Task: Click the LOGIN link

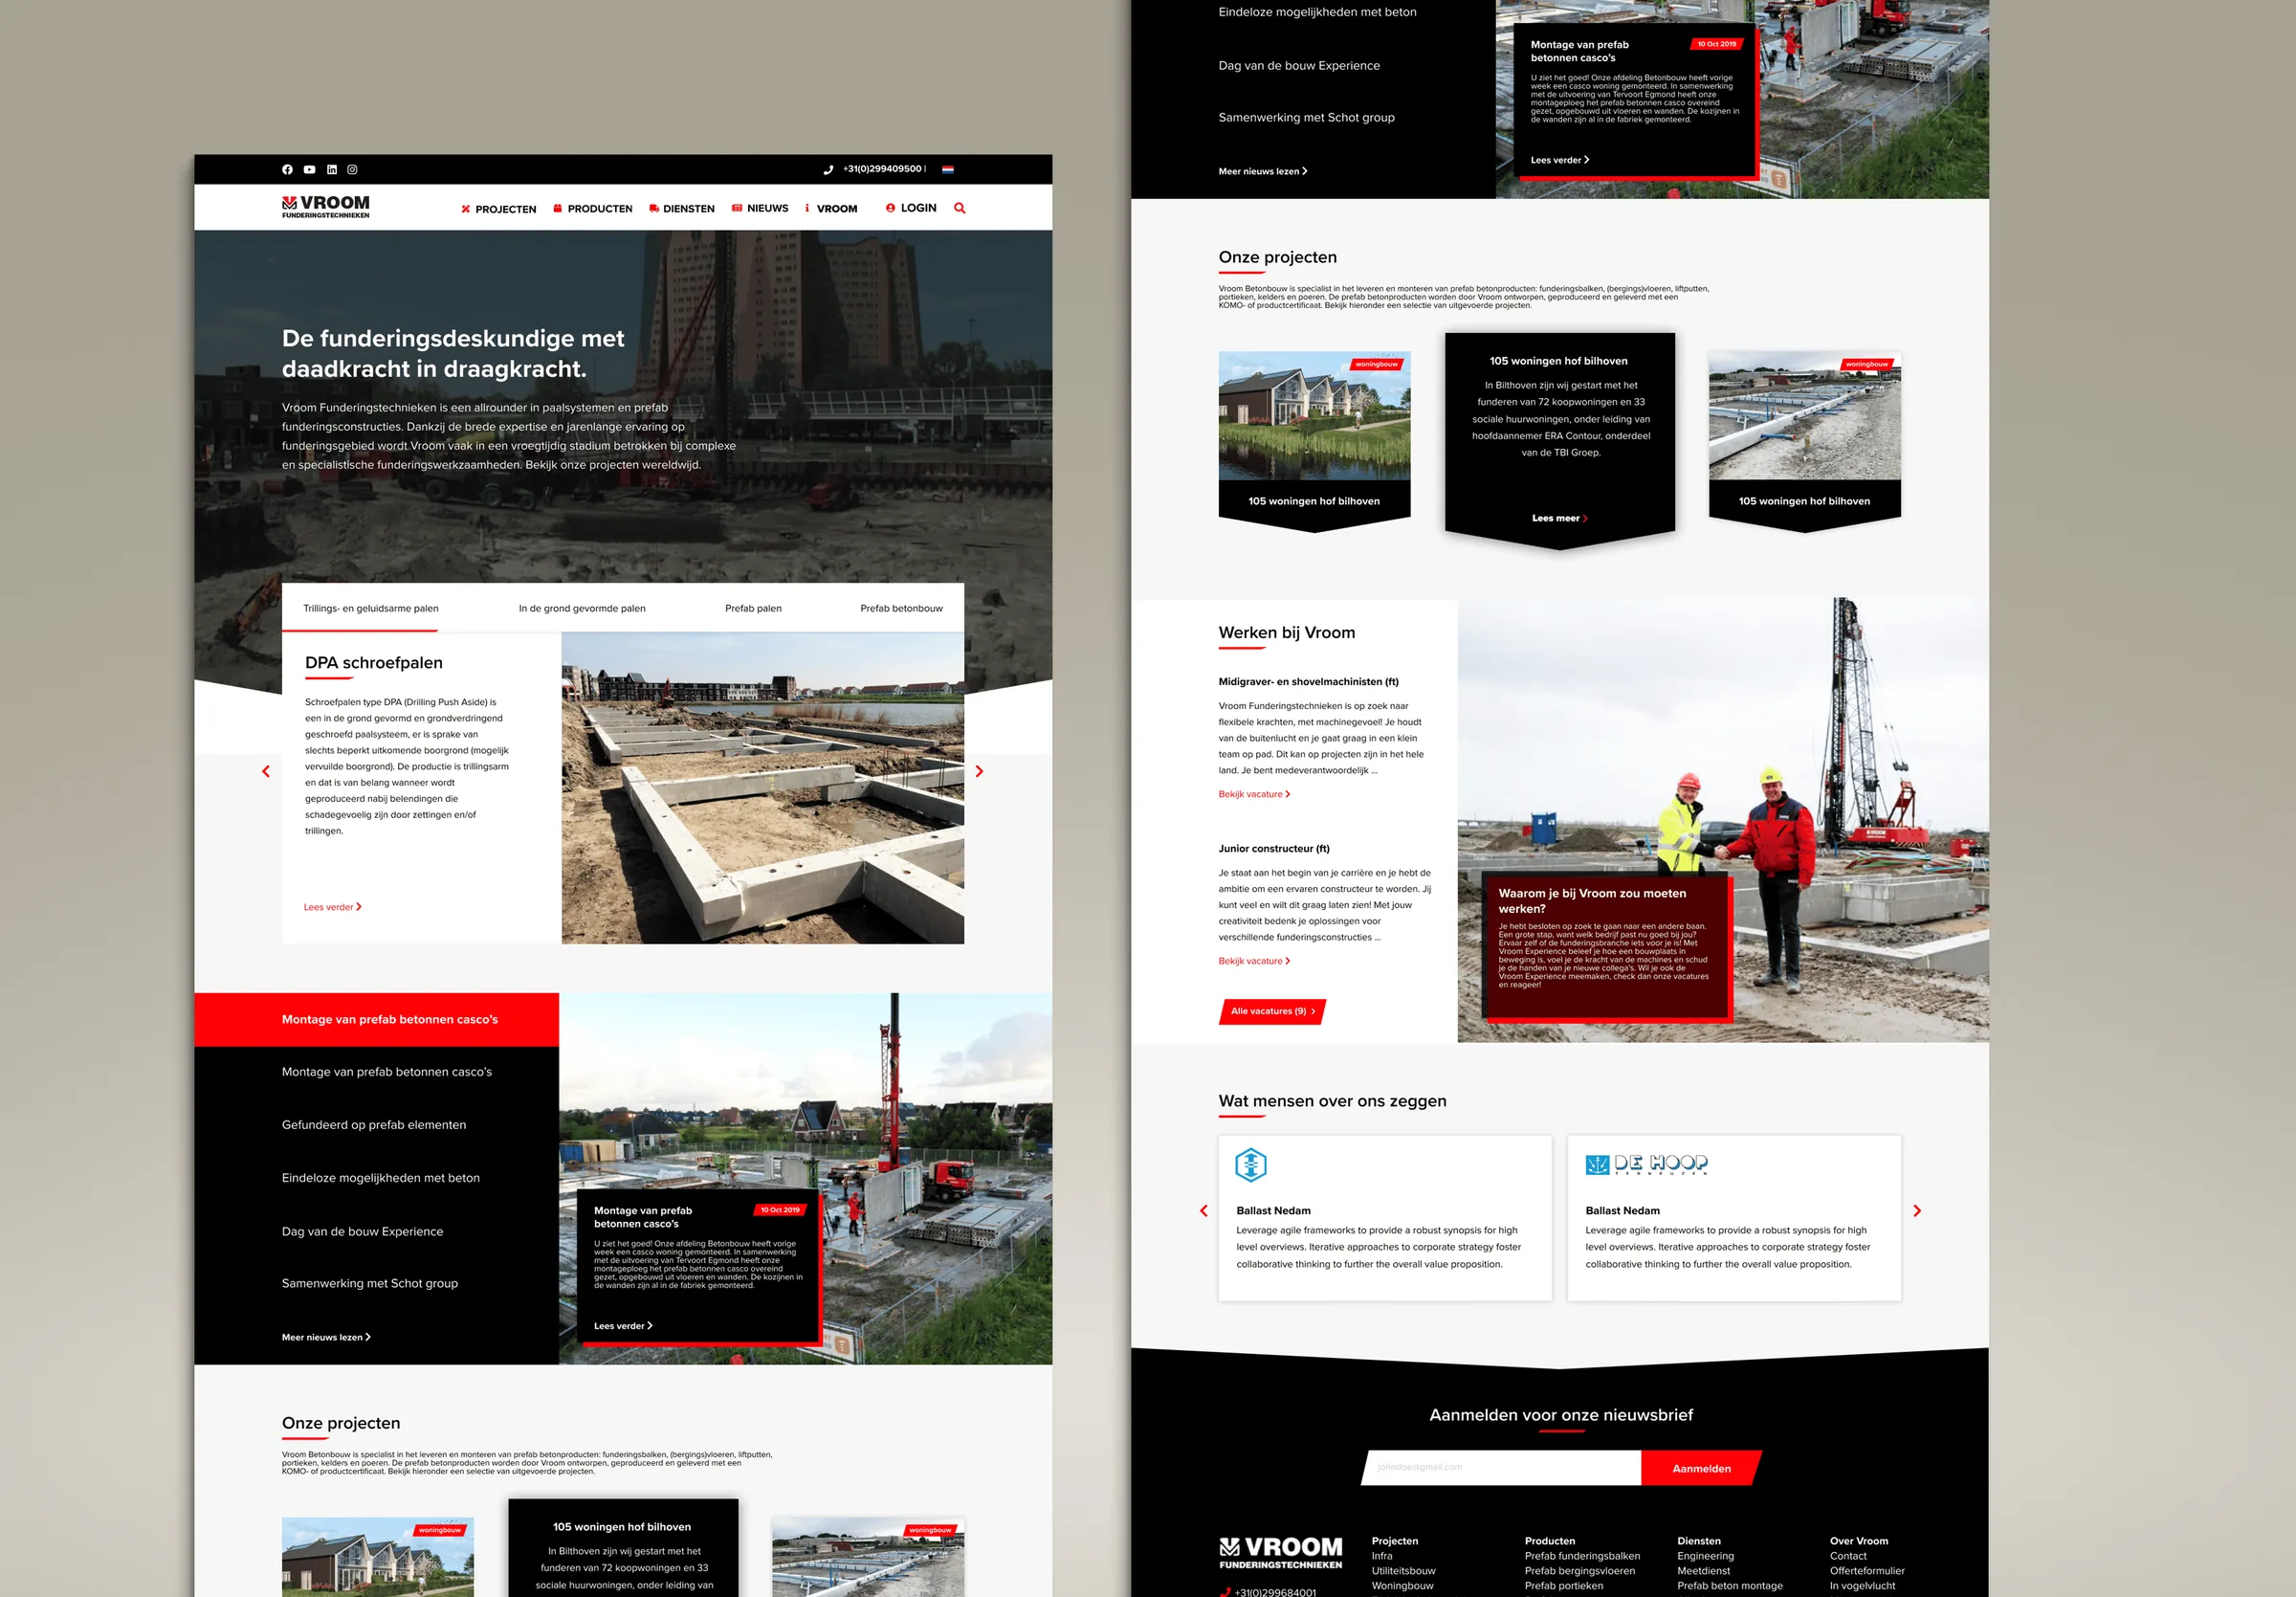Action: (x=911, y=208)
